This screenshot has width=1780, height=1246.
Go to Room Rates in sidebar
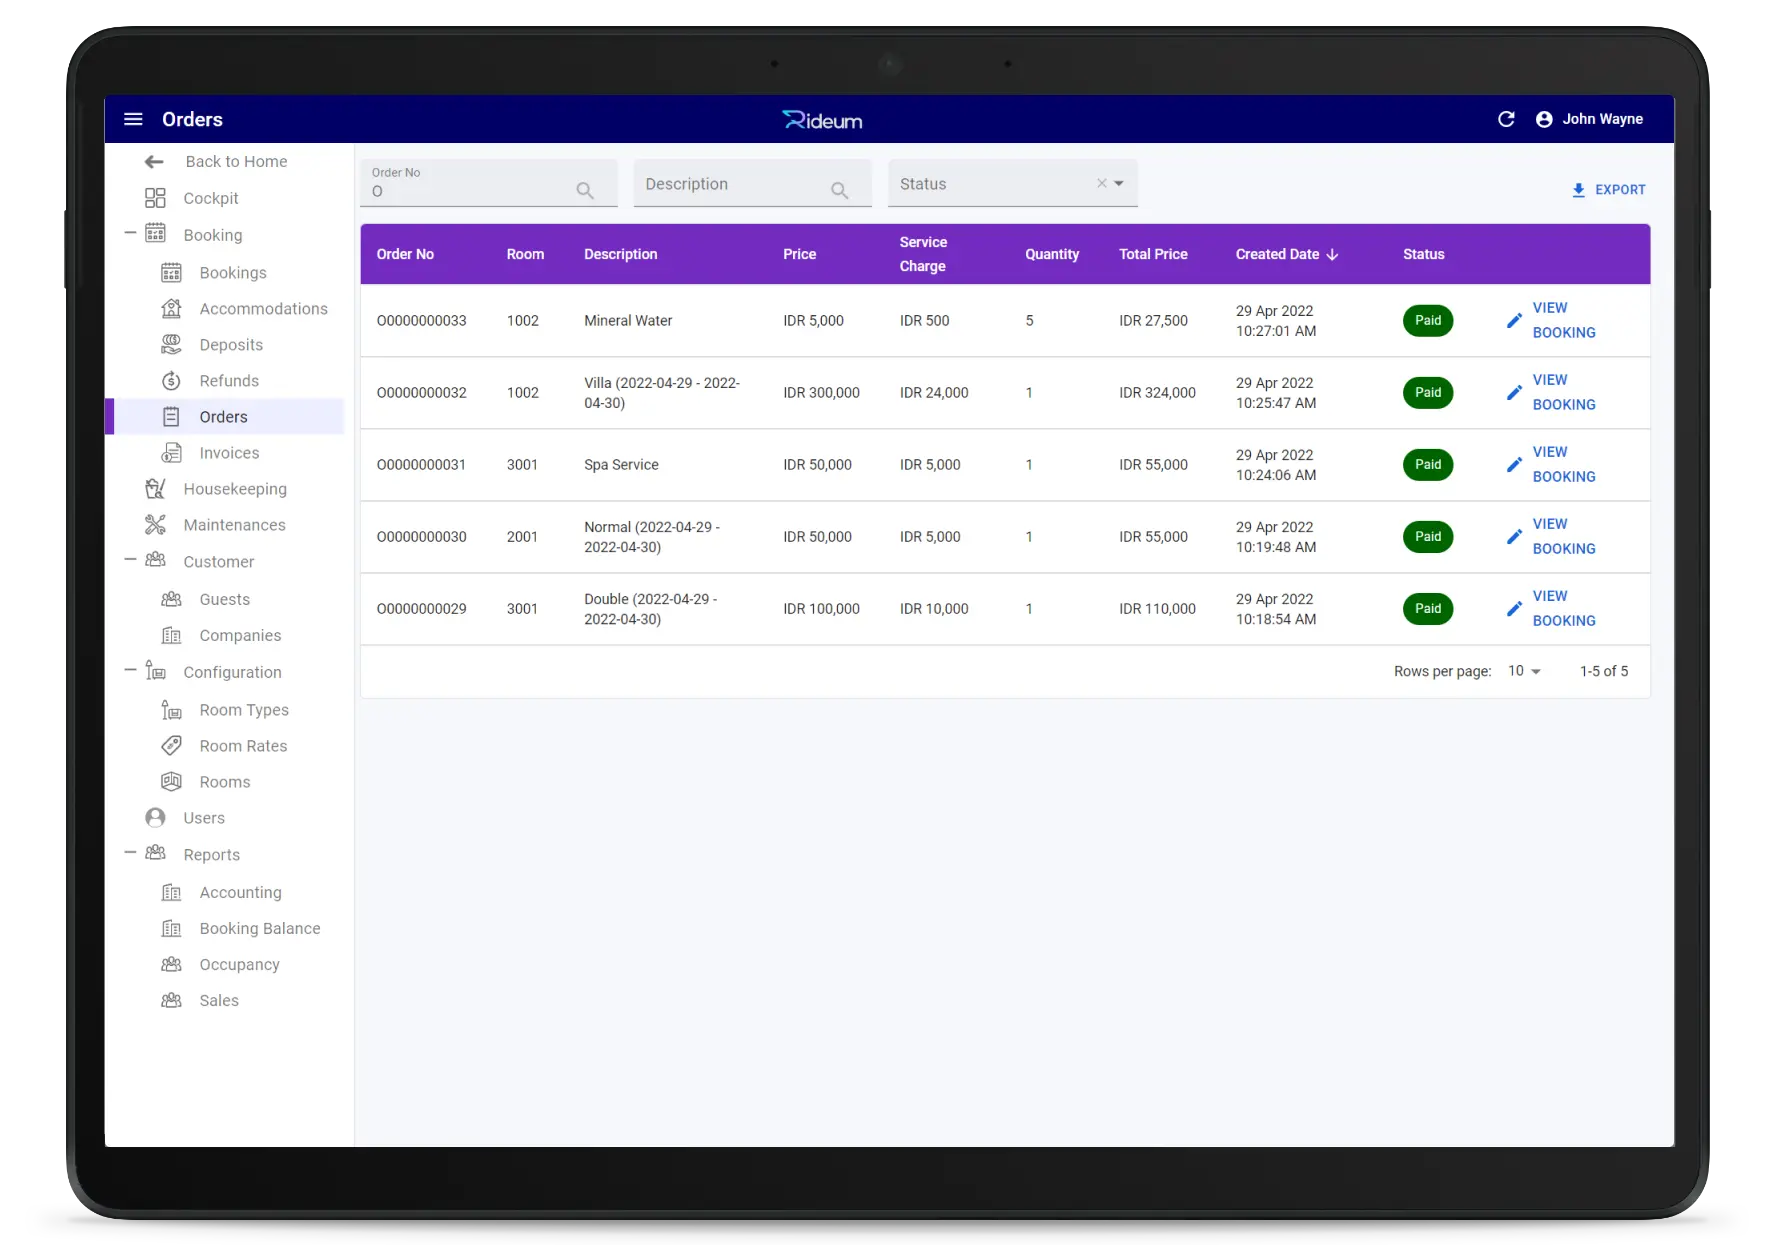pos(243,746)
